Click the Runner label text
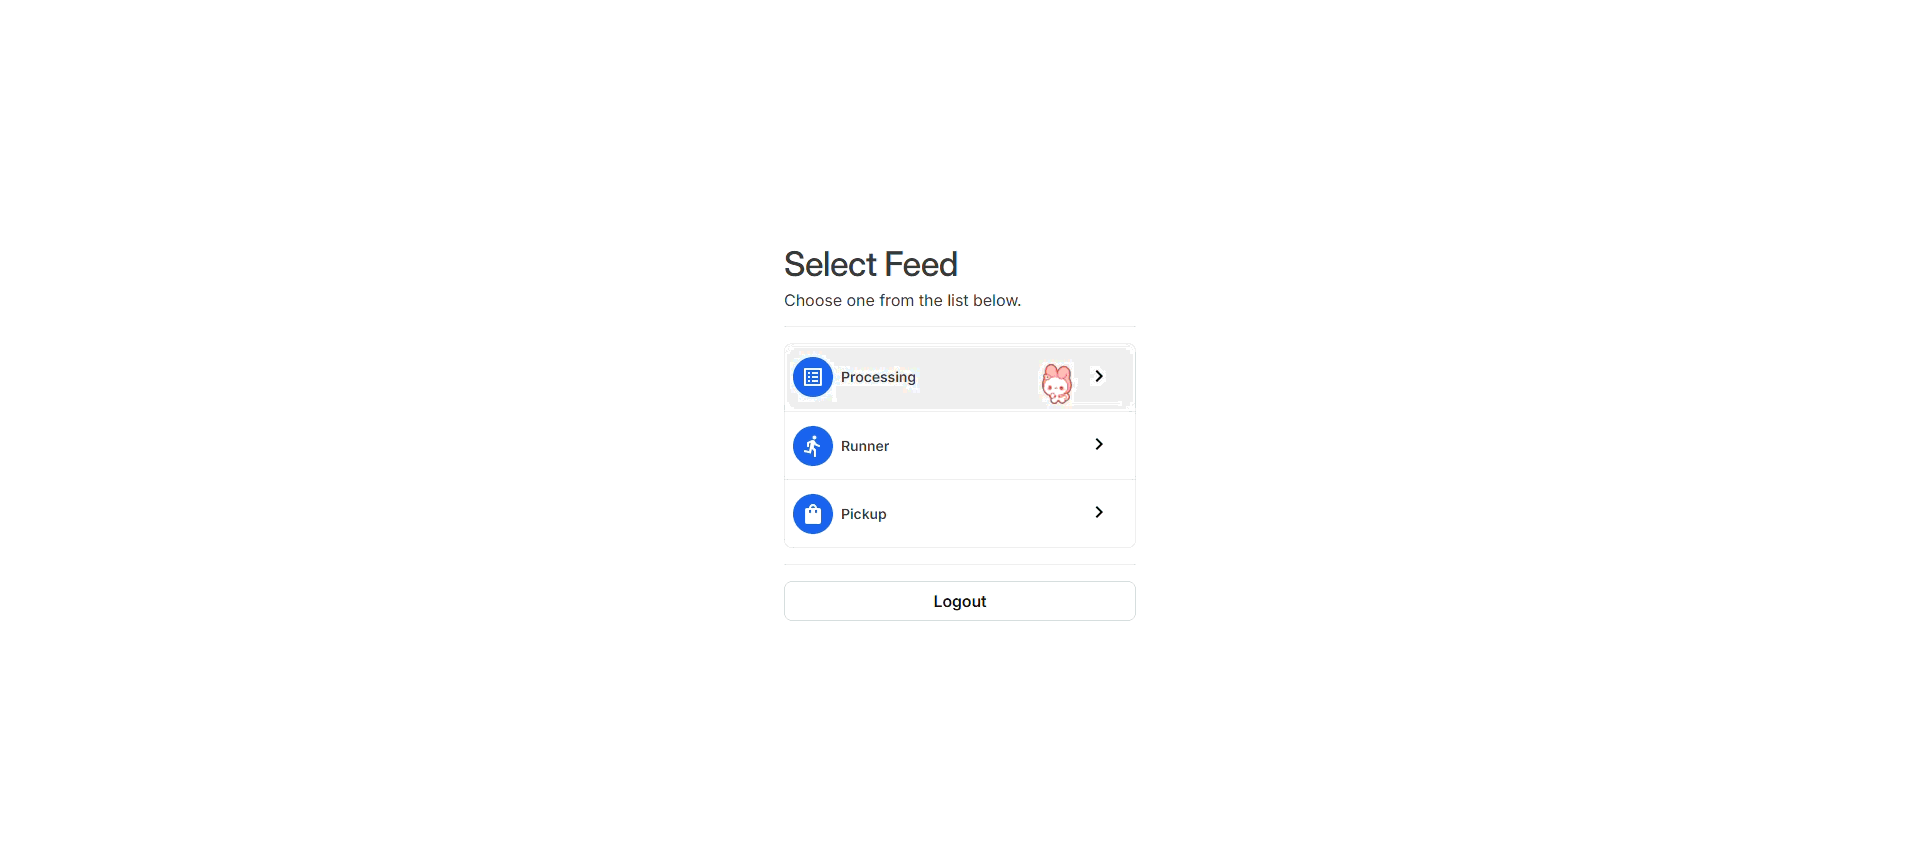Viewport: 1920px width, 864px height. [864, 446]
